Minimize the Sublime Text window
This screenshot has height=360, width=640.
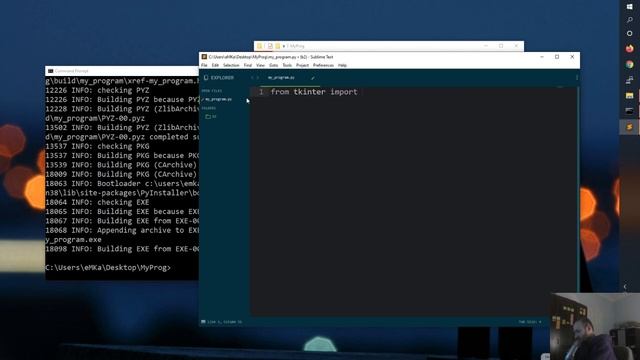click(542, 57)
